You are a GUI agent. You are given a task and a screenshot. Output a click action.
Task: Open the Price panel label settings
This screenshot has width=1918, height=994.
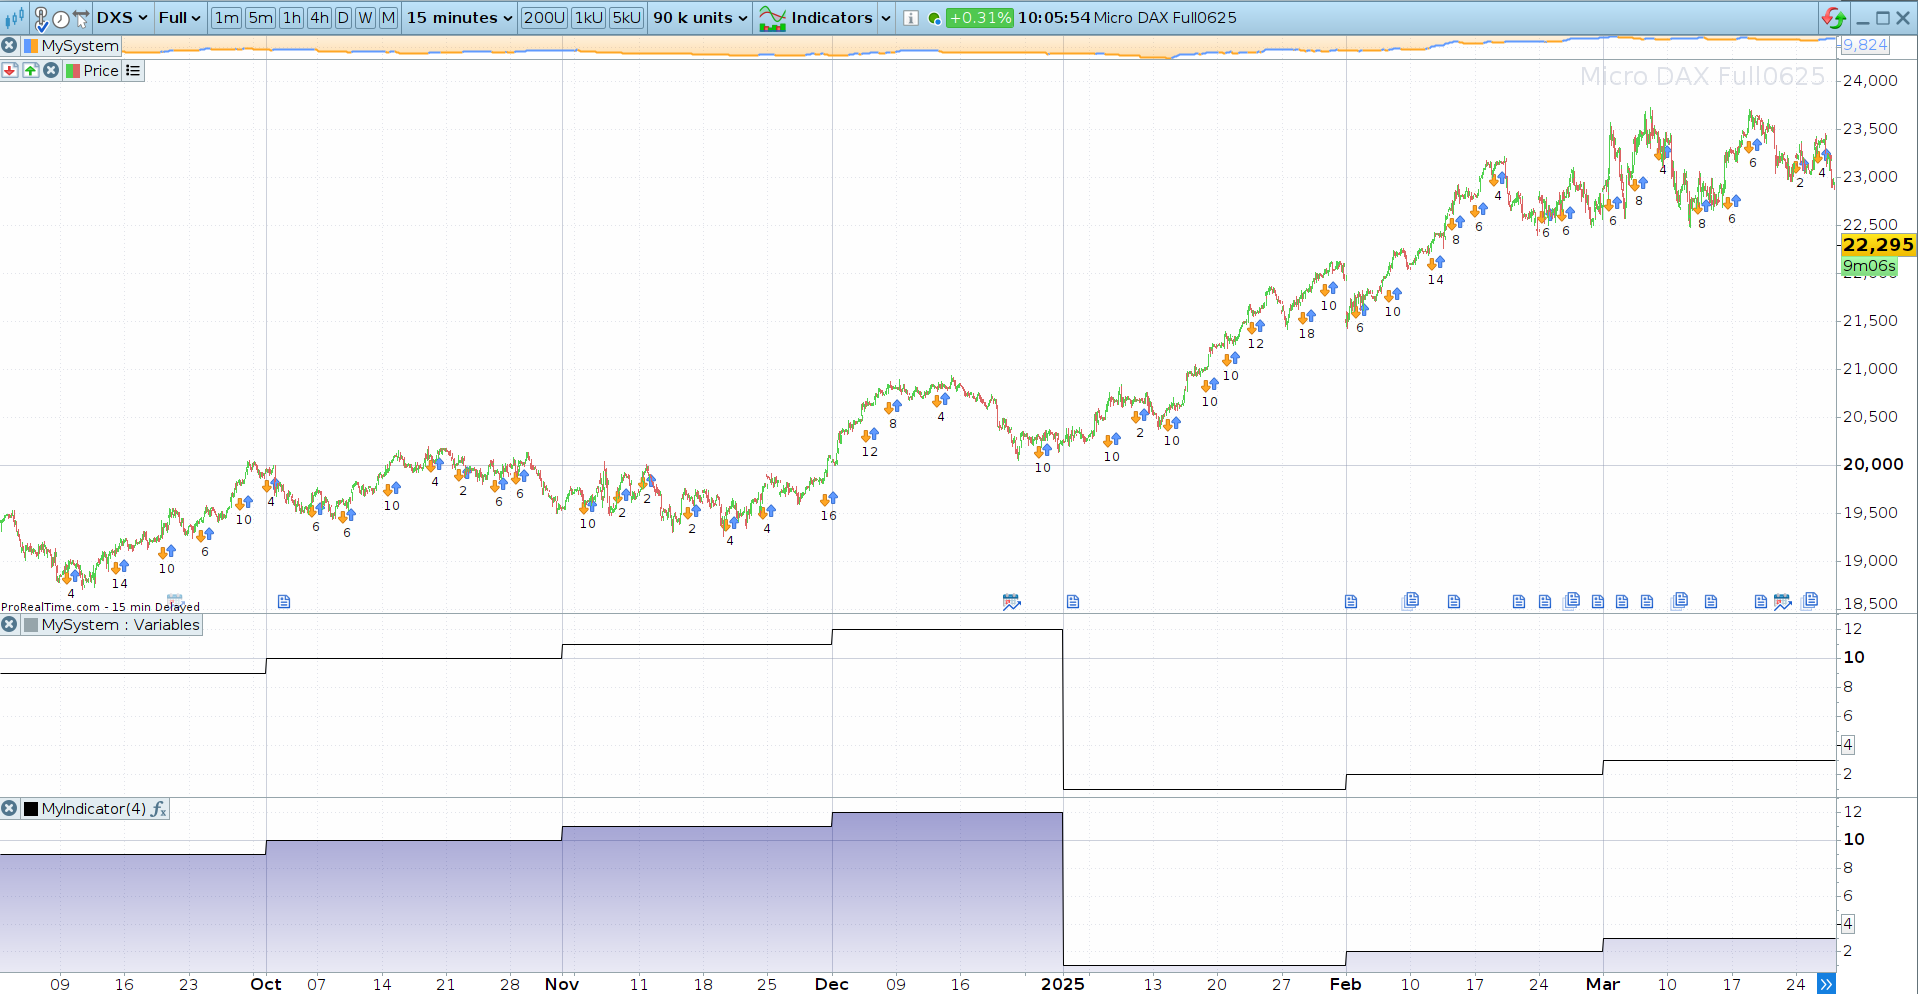pyautogui.click(x=101, y=70)
